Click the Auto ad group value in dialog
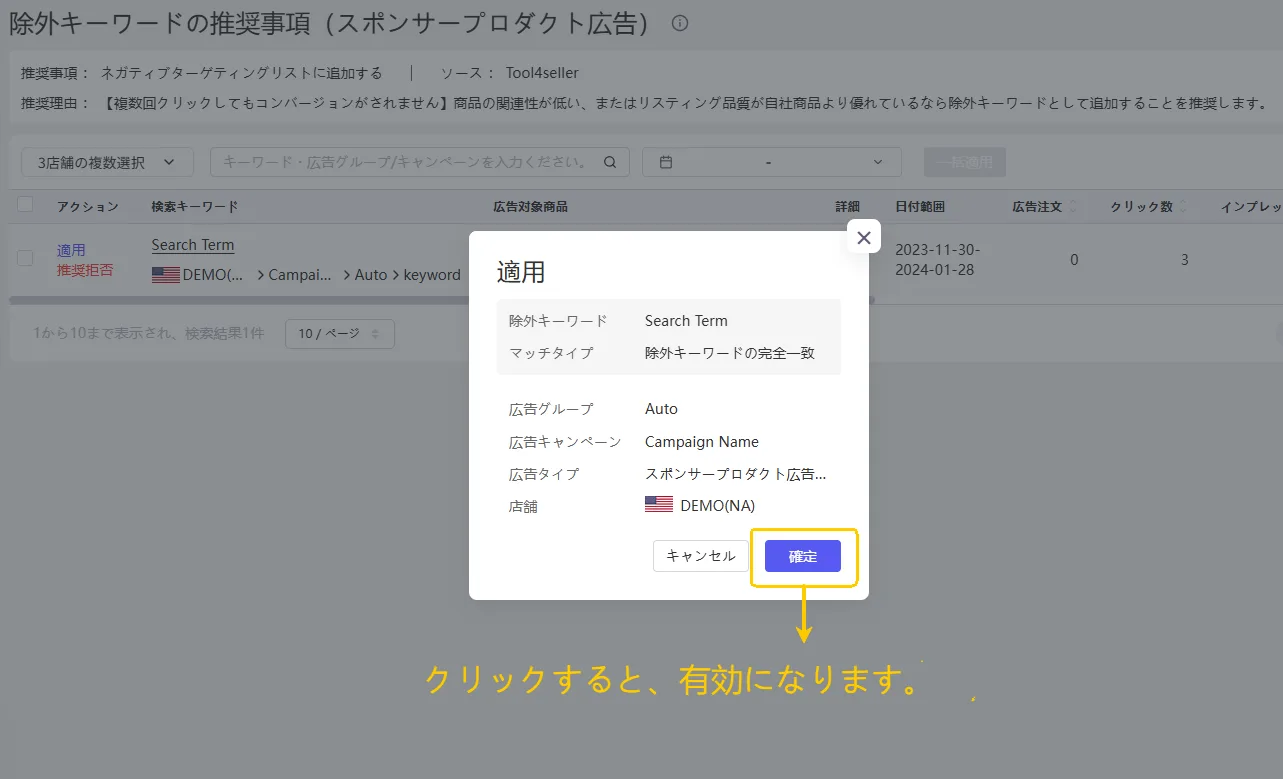Screen dimensions: 1283x779 tap(661, 409)
